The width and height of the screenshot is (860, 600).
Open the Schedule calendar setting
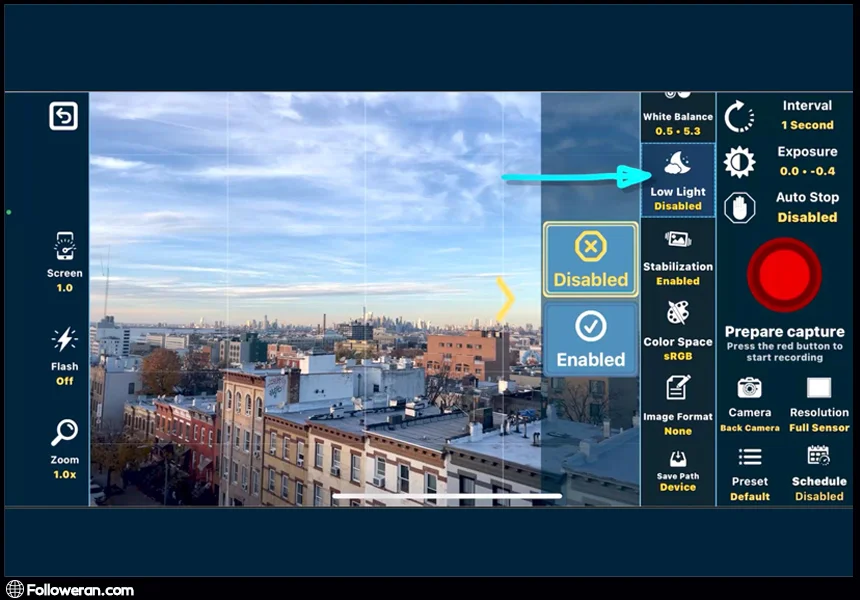tap(819, 457)
